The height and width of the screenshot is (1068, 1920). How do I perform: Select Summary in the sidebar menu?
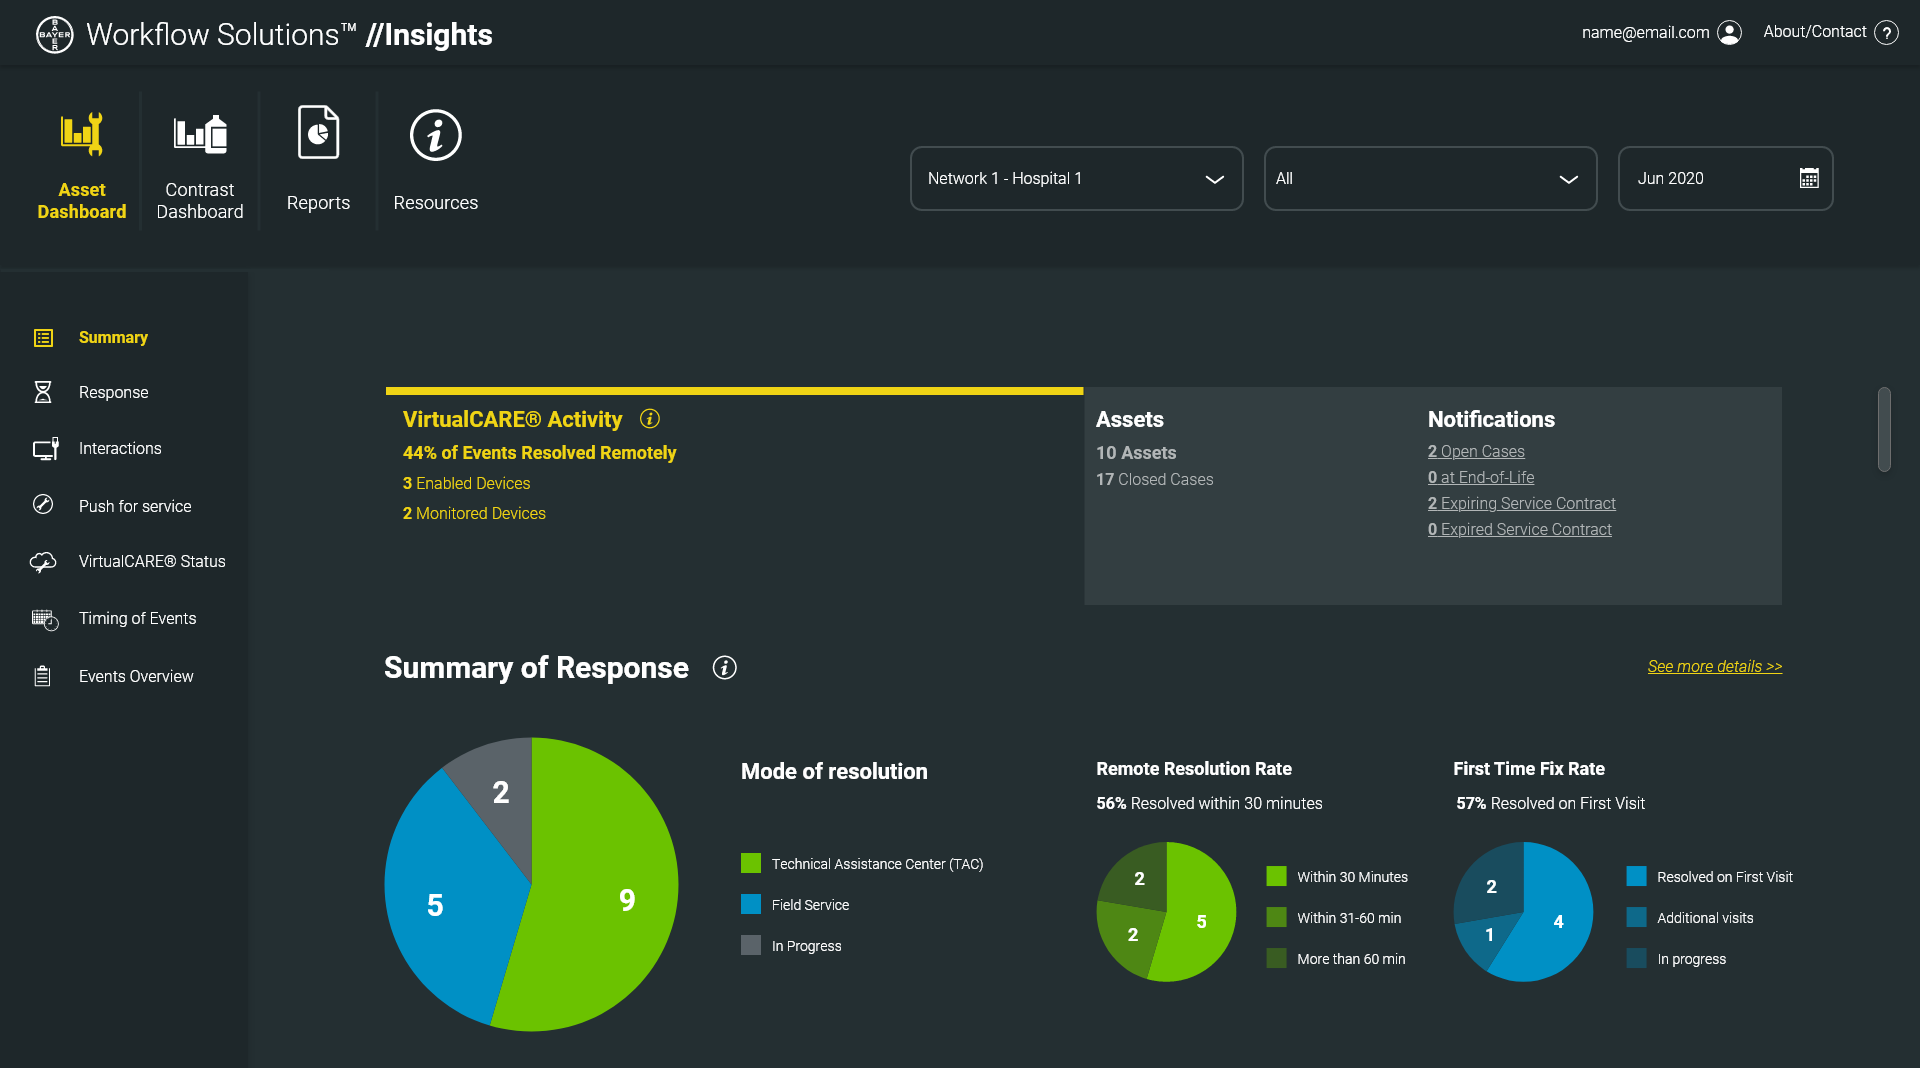[x=113, y=338]
